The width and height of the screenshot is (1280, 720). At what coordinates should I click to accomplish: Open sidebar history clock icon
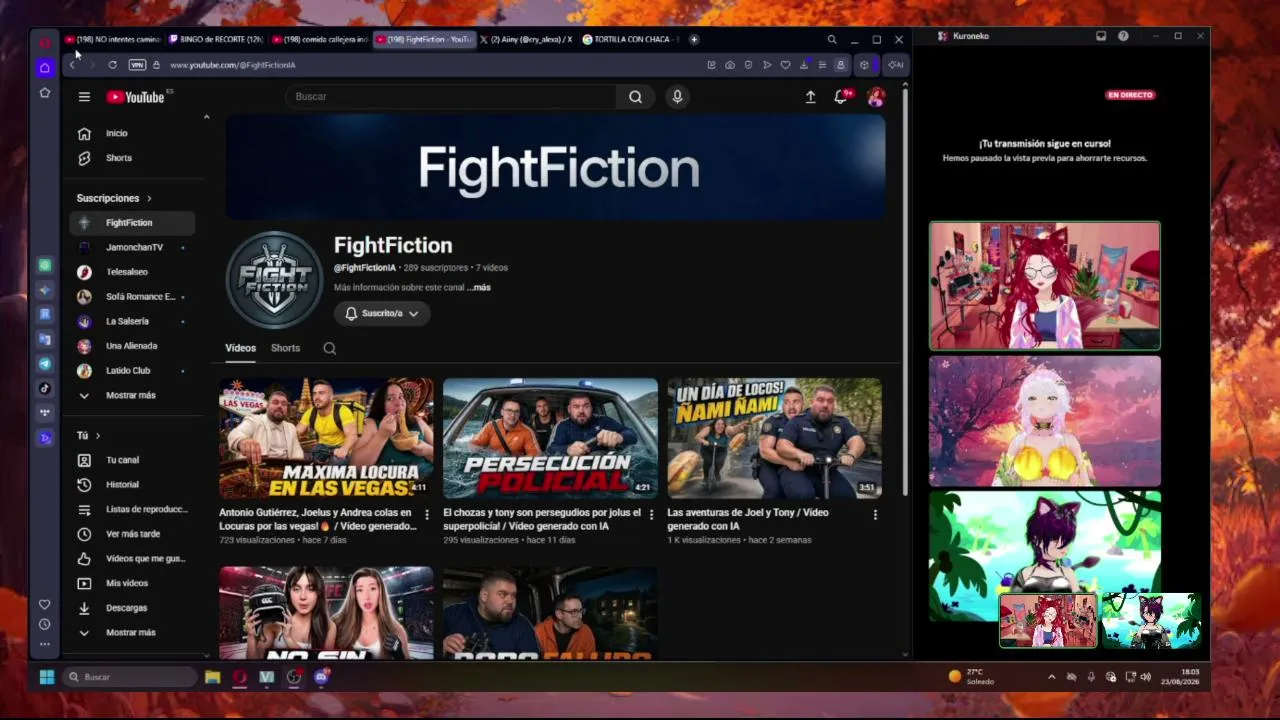pyautogui.click(x=44, y=624)
